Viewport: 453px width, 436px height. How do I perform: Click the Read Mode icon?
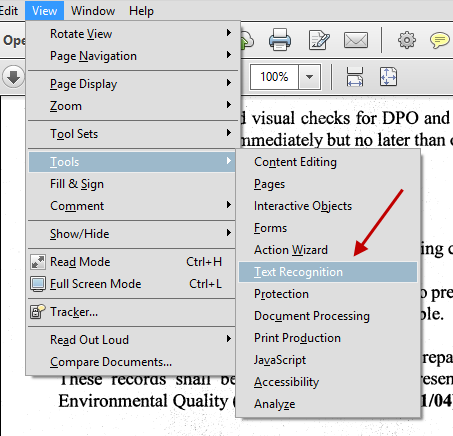tap(38, 262)
